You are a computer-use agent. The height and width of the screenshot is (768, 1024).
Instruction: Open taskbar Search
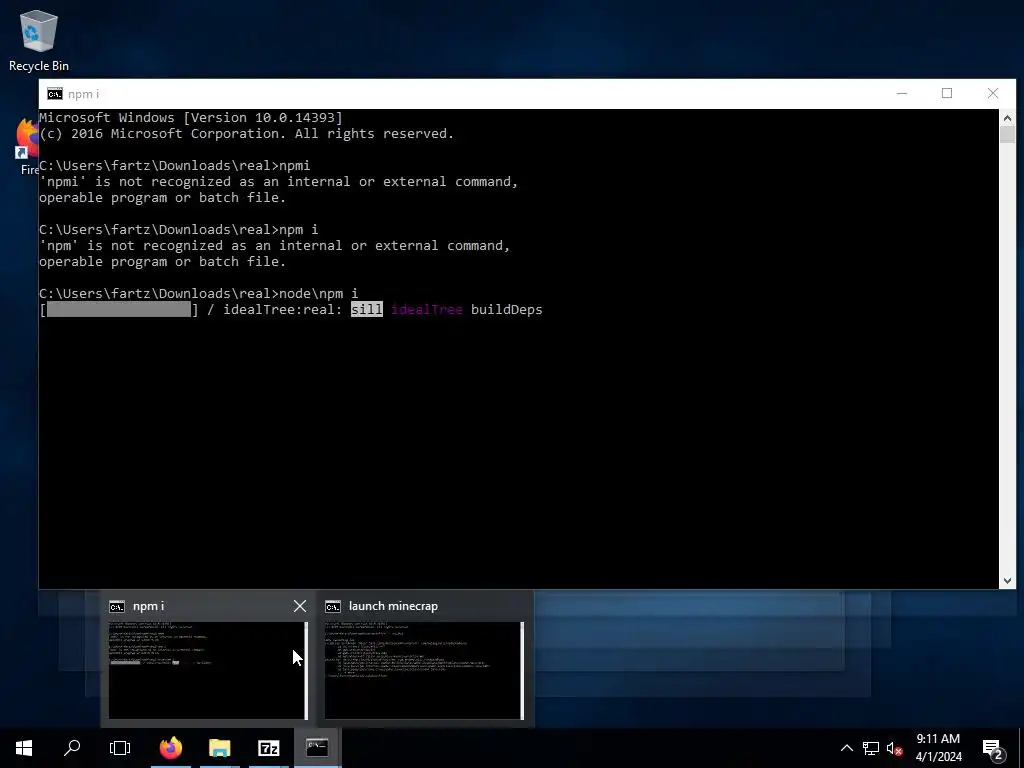(x=72, y=748)
